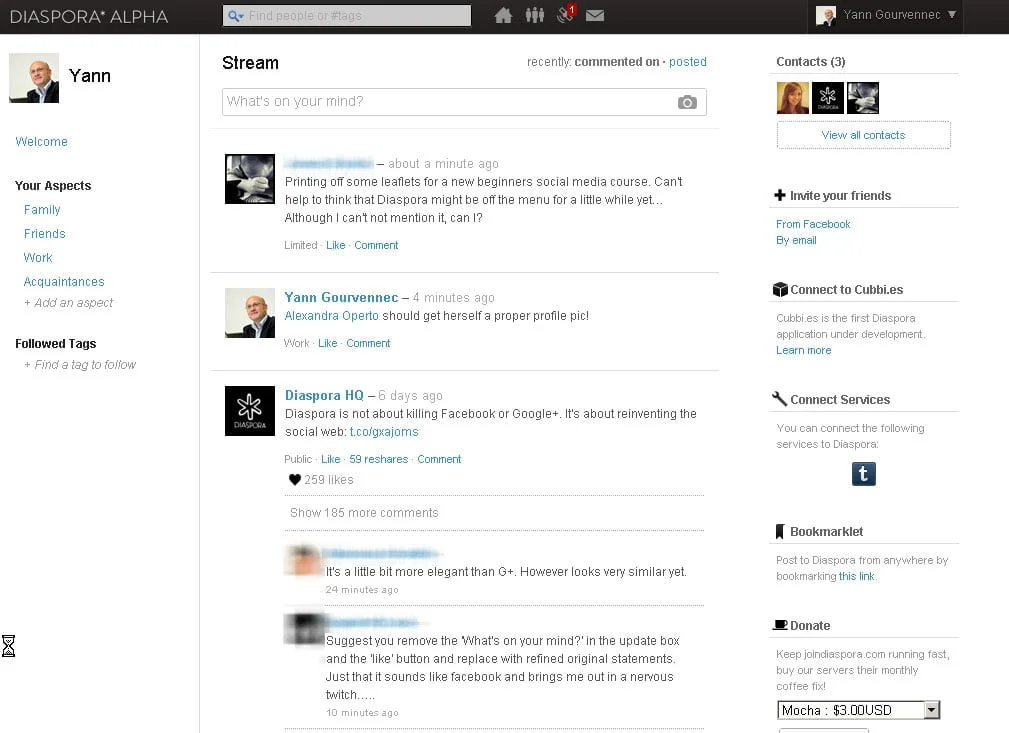The width and height of the screenshot is (1009, 733).
Task: Click View all contacts button
Action: (863, 135)
